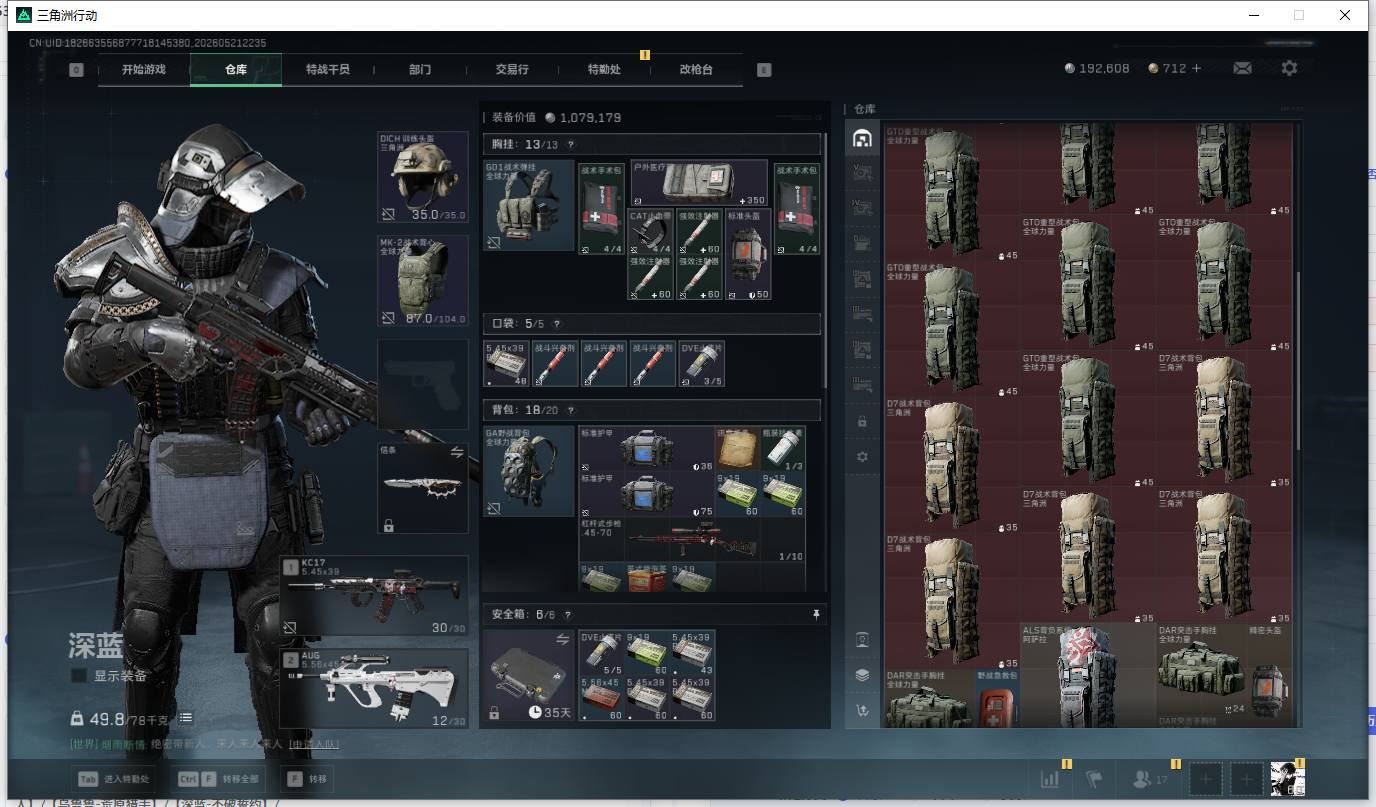Click the 49.8/78千克 carry weight
Screen dimensions: 1376x807
pos(120,718)
